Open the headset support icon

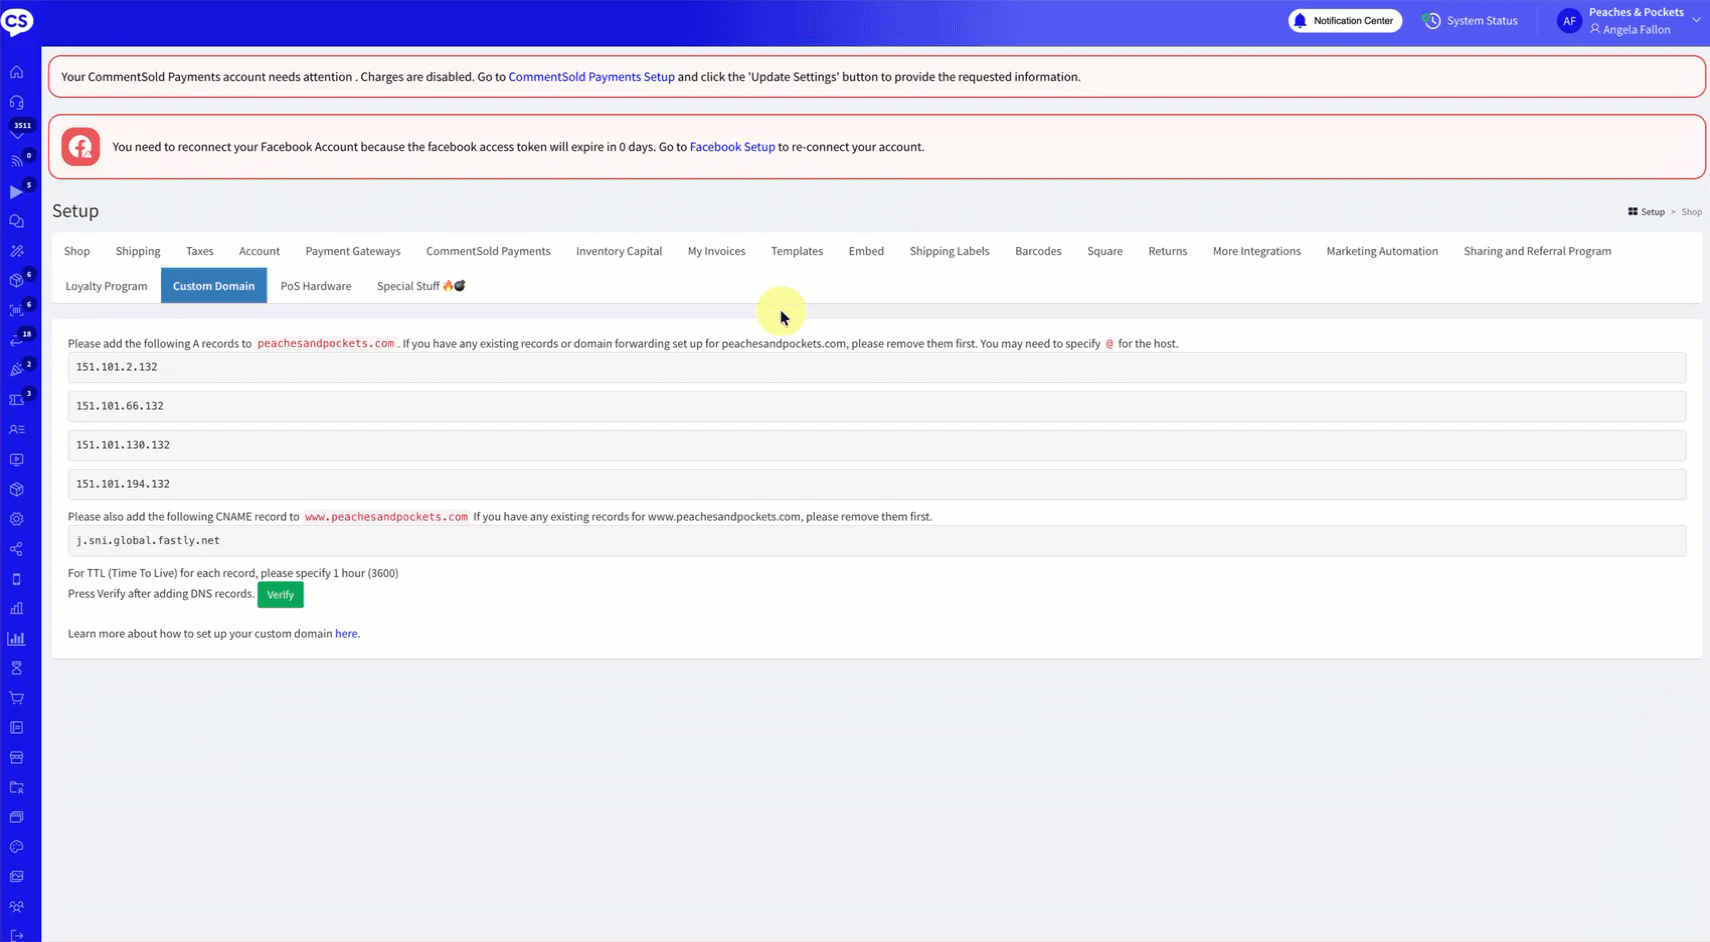pyautogui.click(x=17, y=102)
